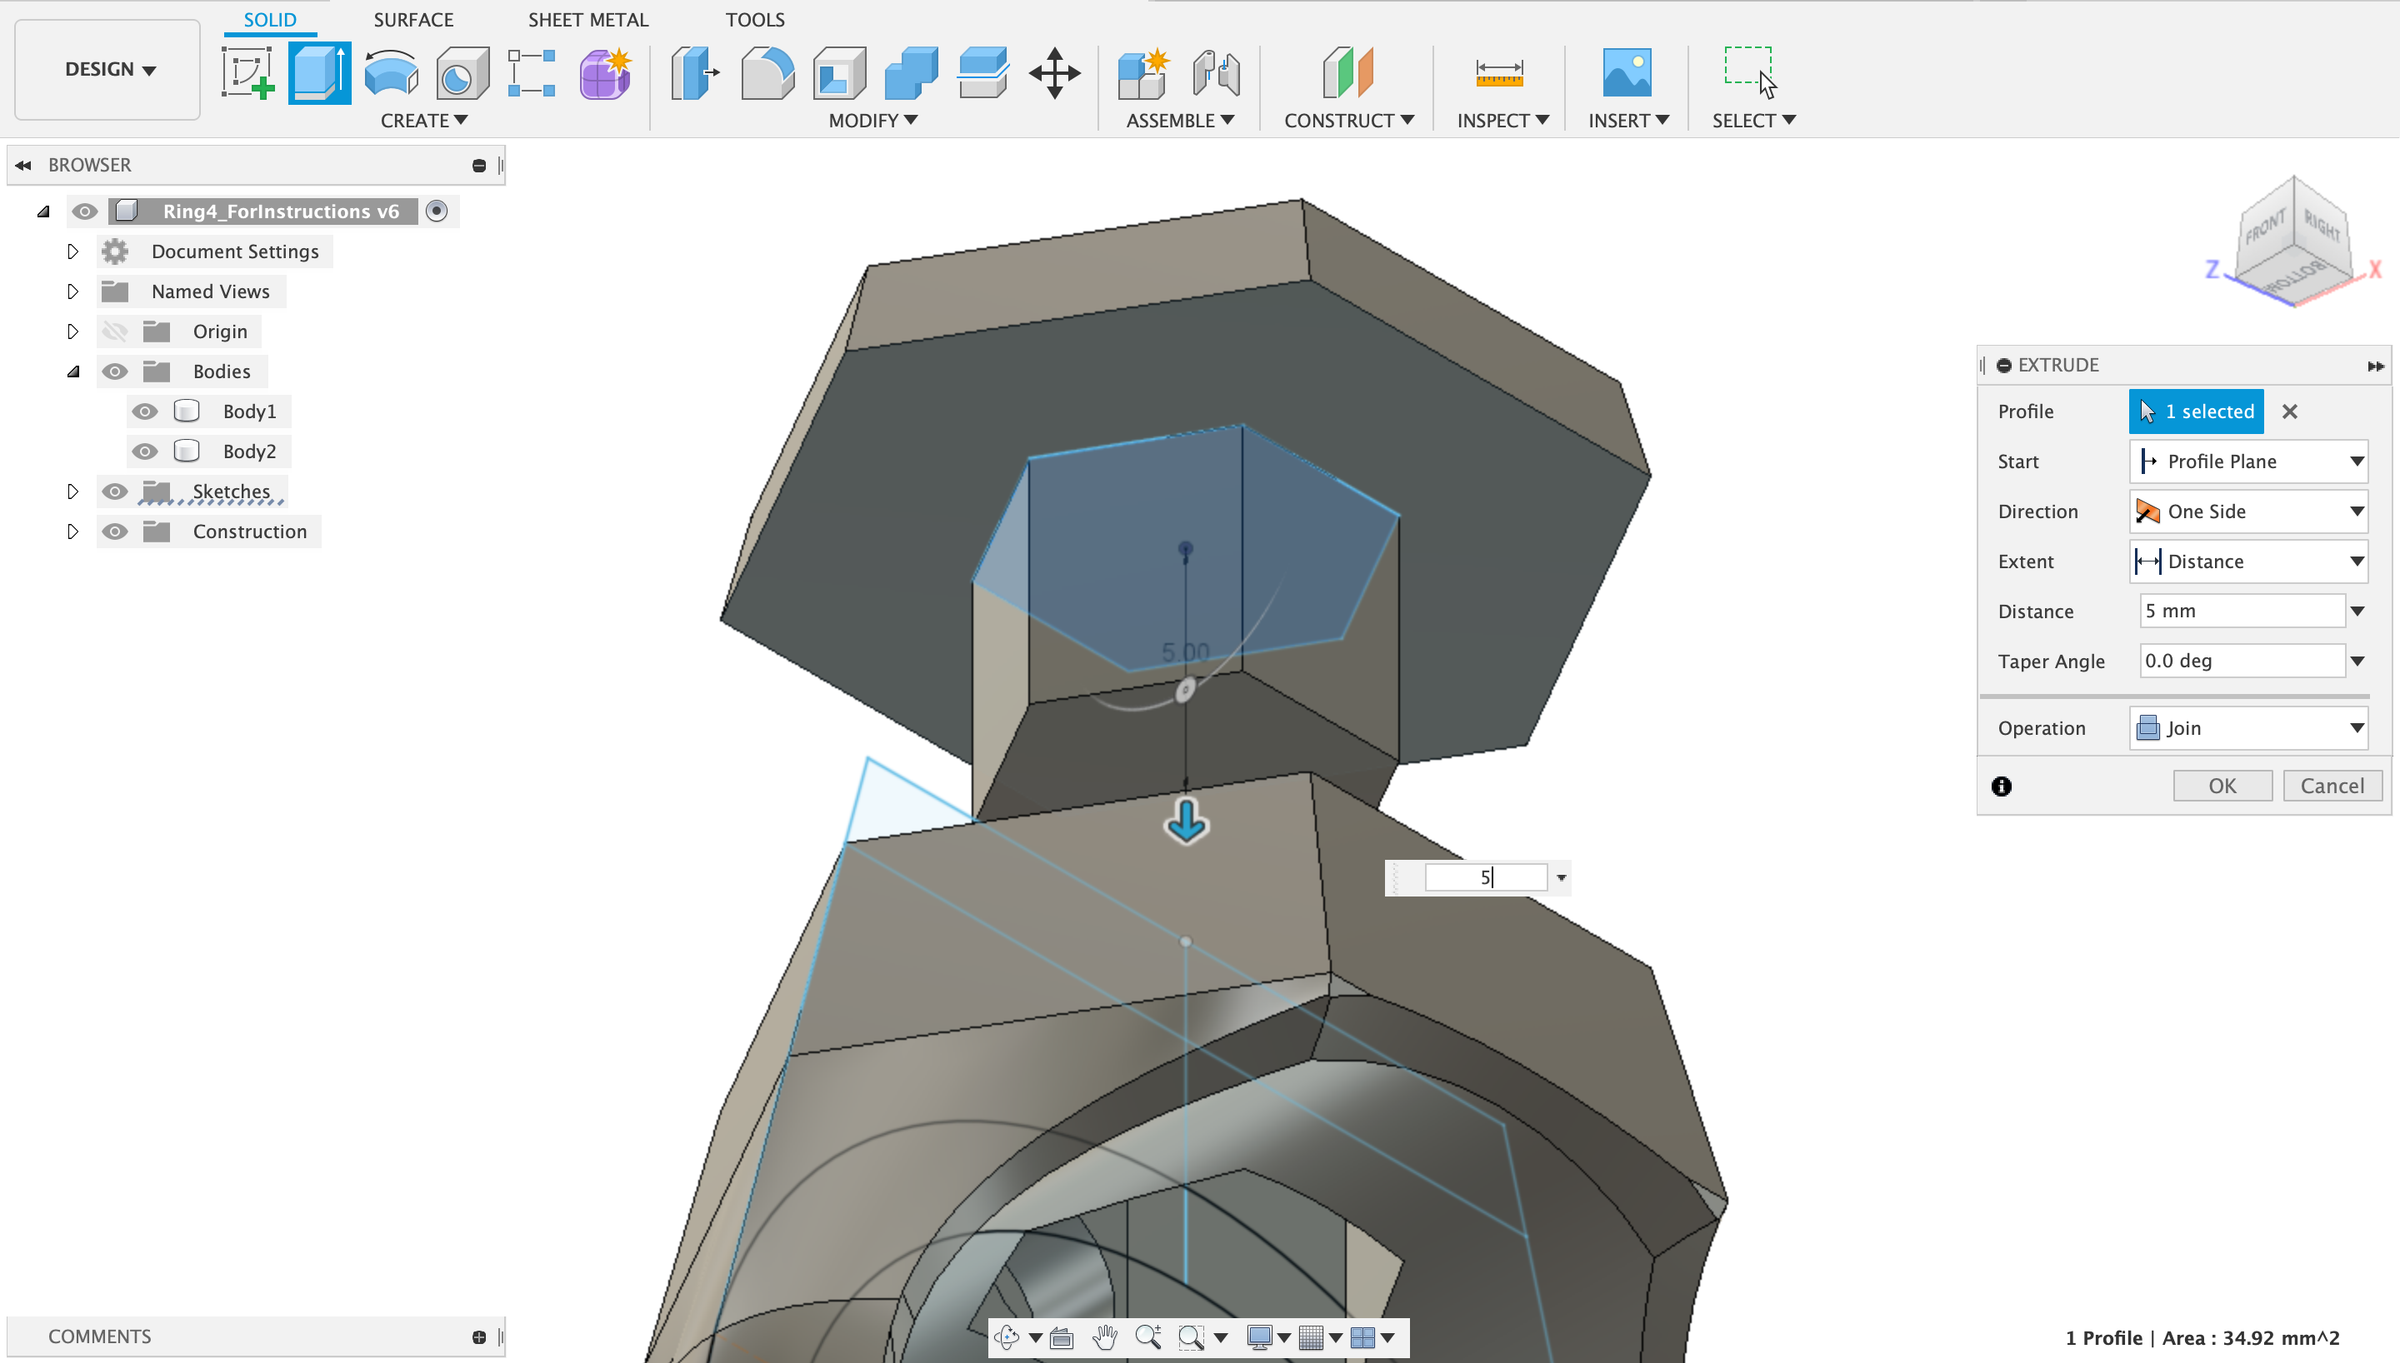This screenshot has height=1363, width=2400.
Task: Select the Extrude tool in Create panel
Action: click(x=319, y=71)
